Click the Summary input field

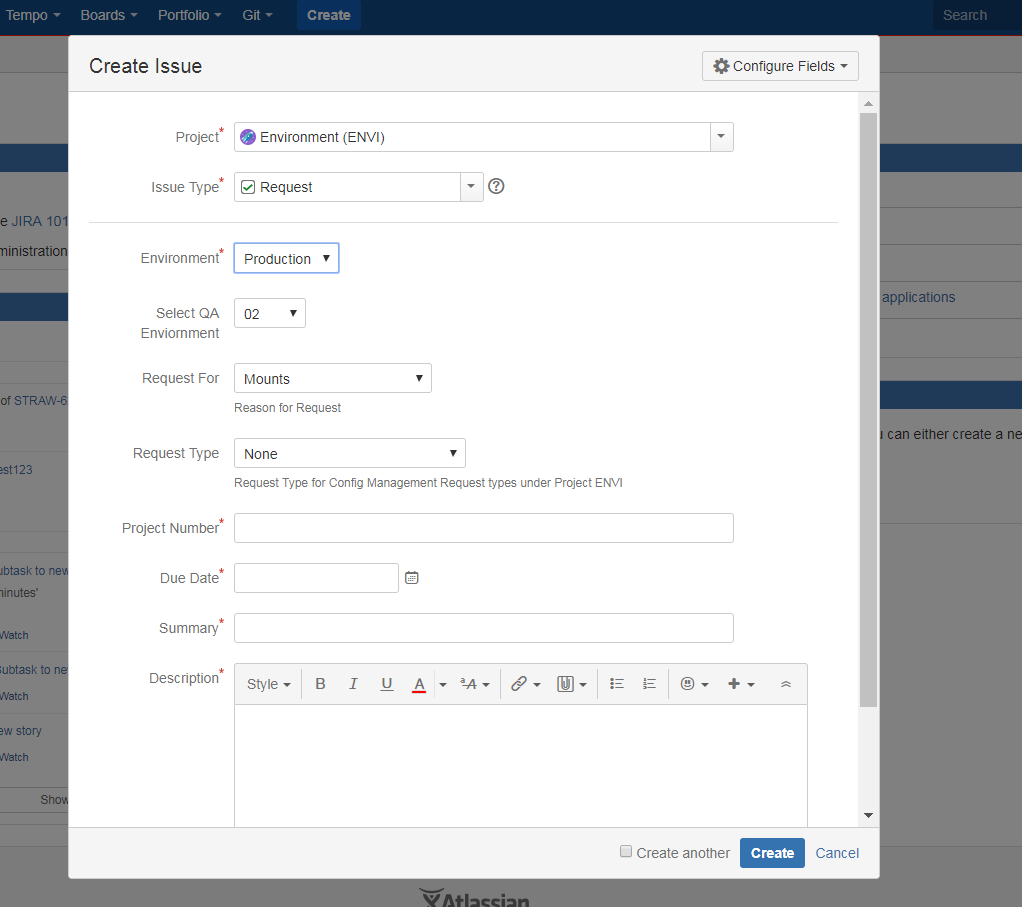tap(484, 628)
